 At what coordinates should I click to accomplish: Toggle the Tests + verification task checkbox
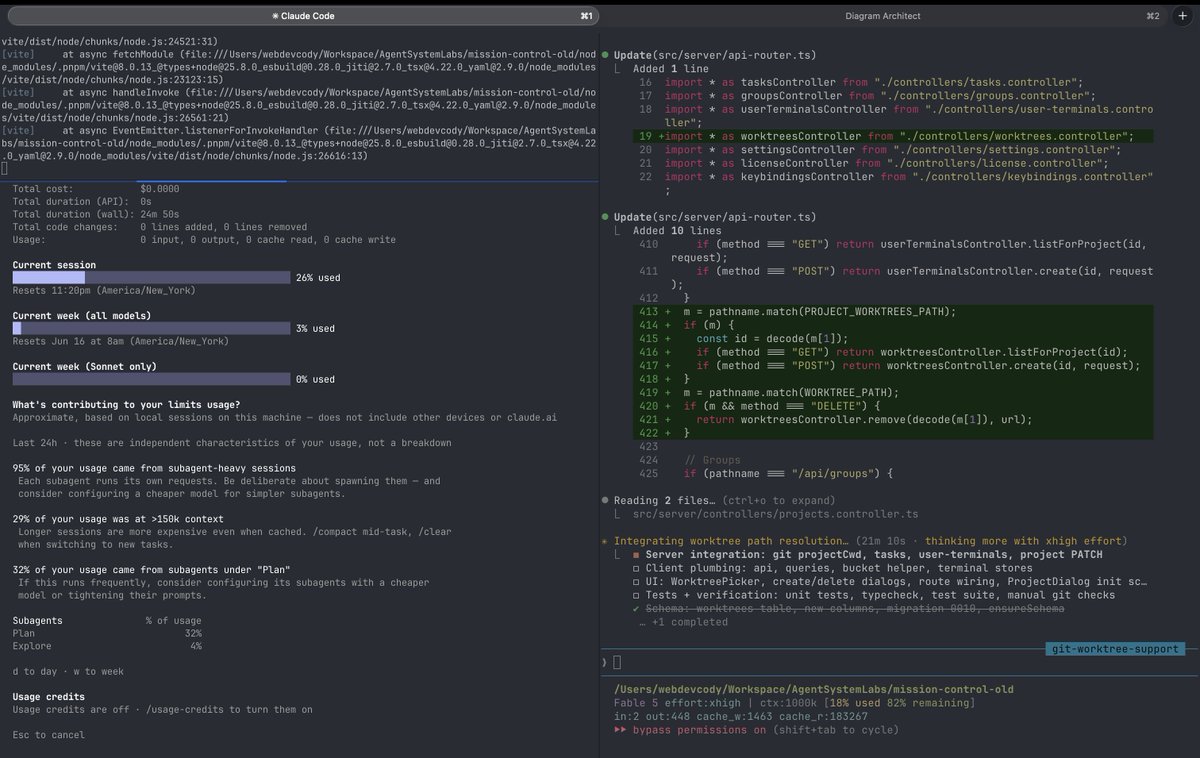tap(636, 595)
